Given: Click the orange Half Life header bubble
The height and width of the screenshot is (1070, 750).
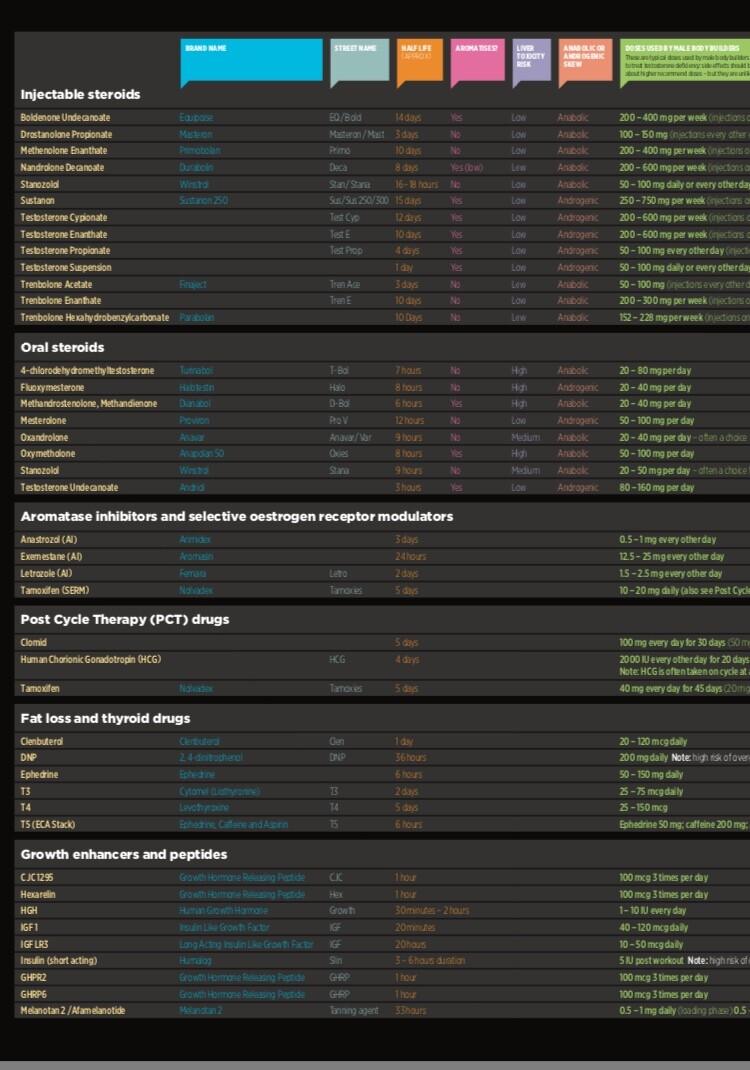Looking at the screenshot, I should [x=420, y=60].
